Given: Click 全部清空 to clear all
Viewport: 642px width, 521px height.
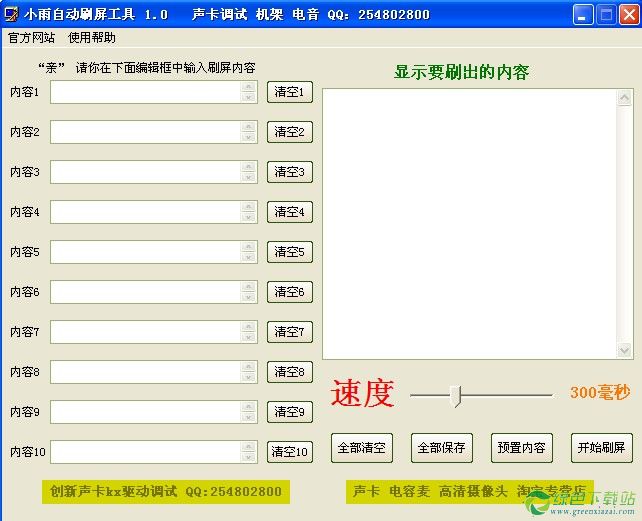Looking at the screenshot, I should (361, 448).
